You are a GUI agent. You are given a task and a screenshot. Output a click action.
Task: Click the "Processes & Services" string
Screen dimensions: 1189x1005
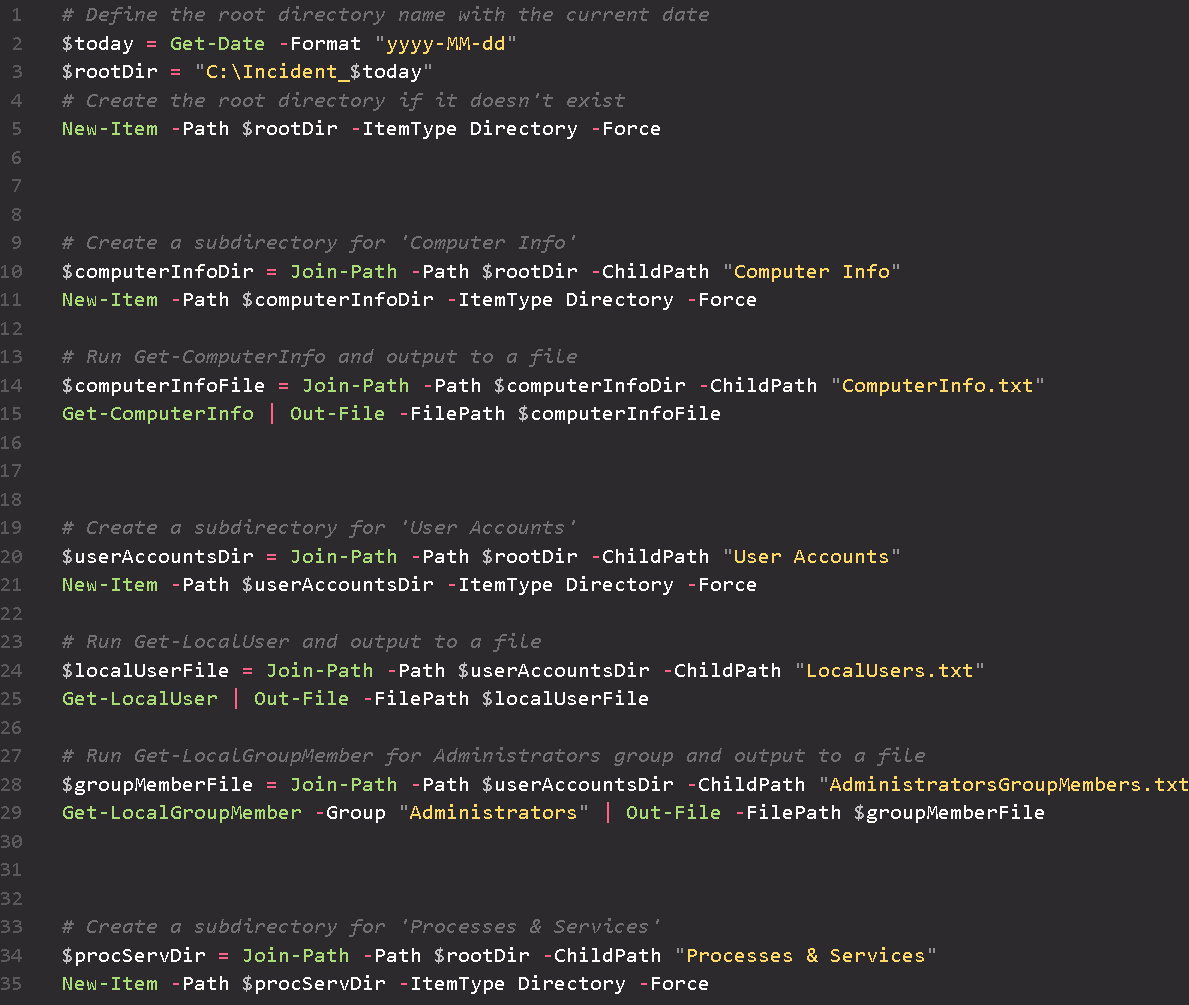(805, 956)
